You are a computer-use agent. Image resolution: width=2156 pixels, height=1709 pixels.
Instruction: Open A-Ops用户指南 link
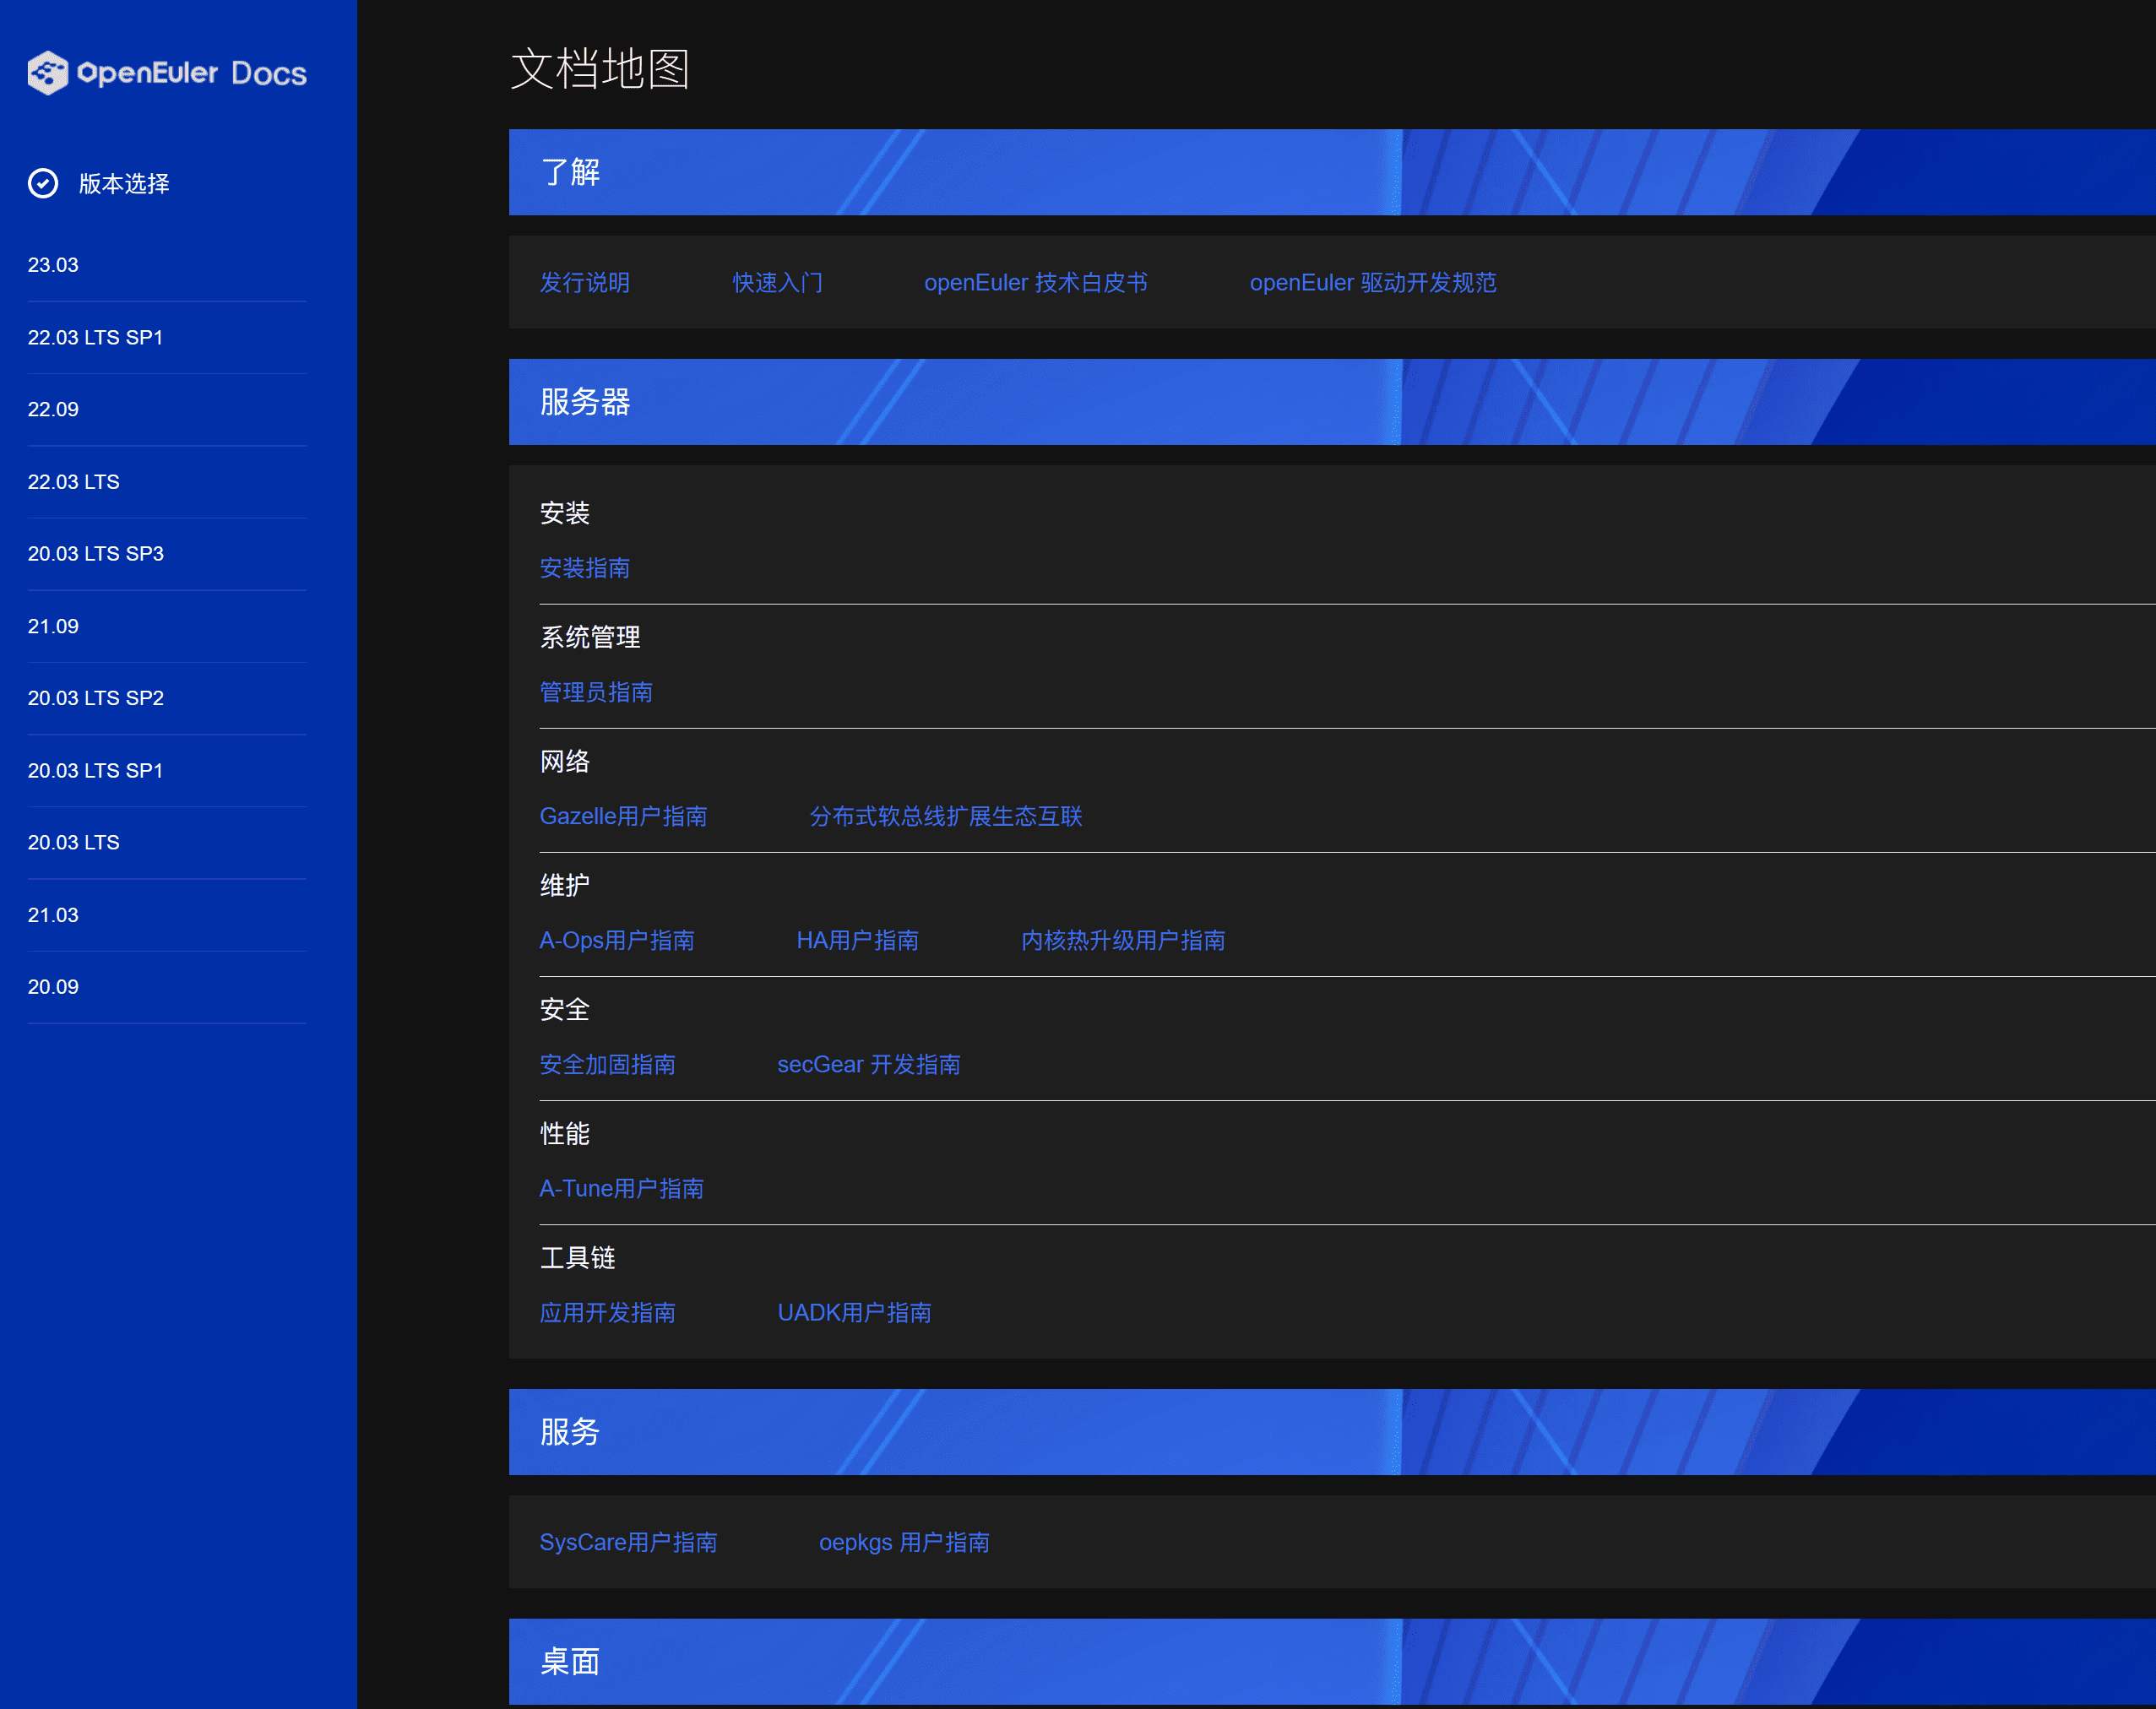pos(617,940)
